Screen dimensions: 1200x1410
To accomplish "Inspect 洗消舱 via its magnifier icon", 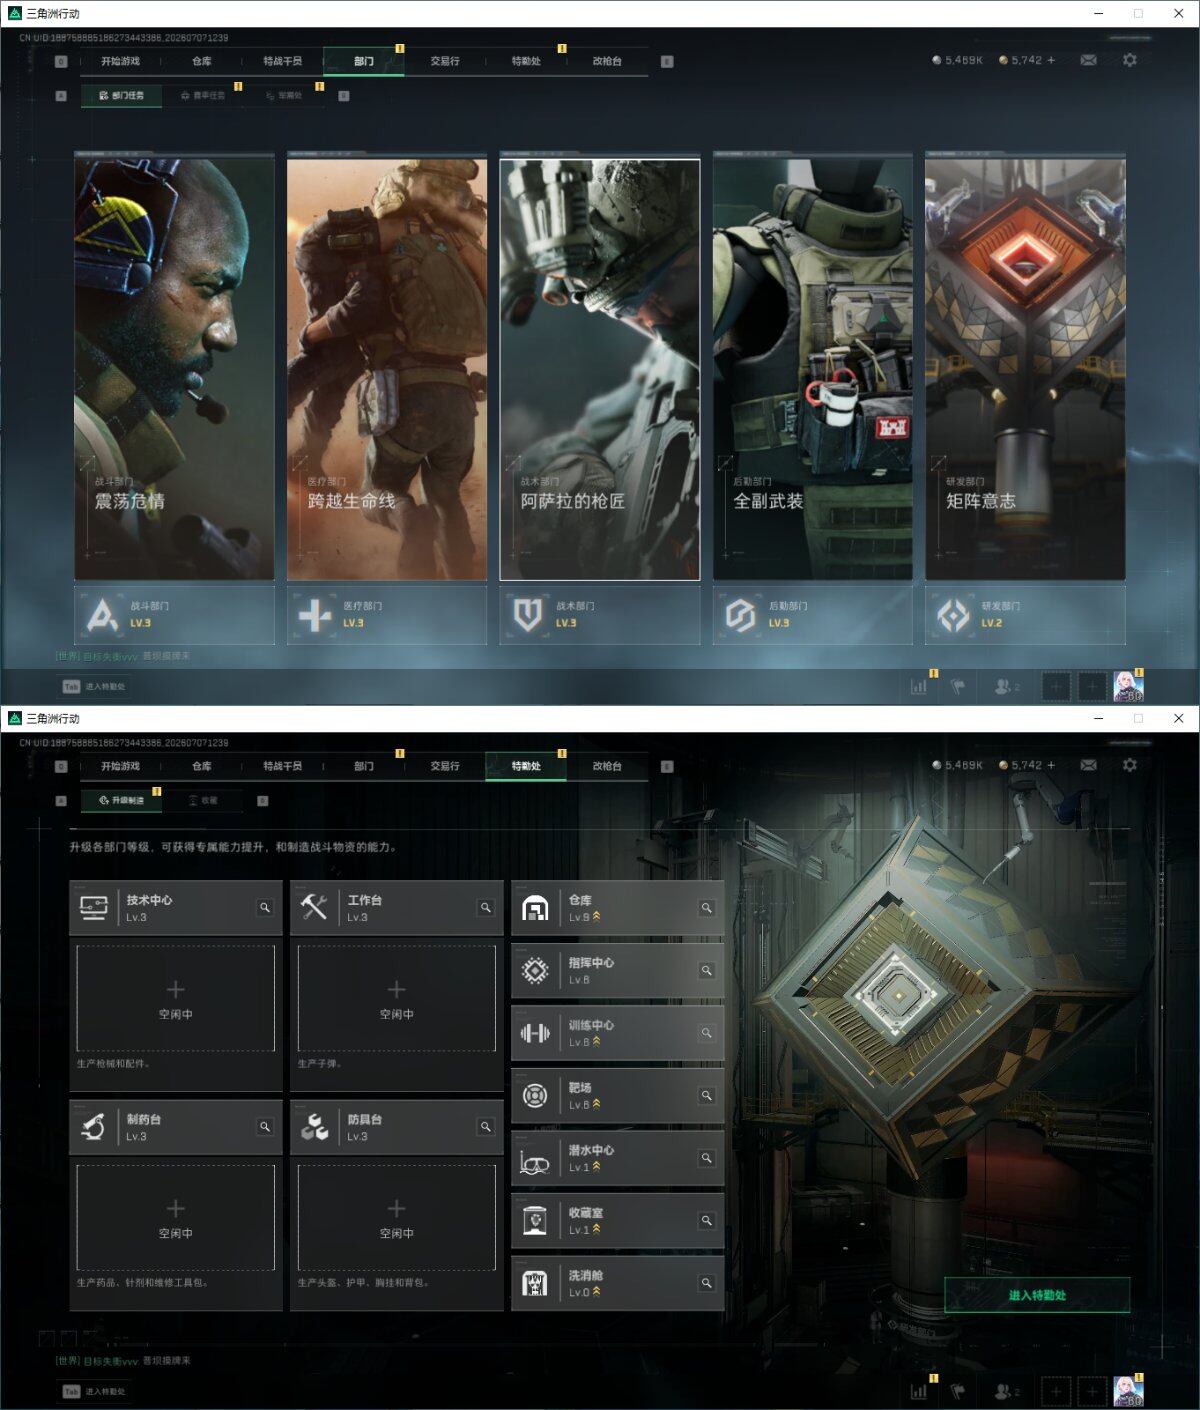I will click(x=707, y=1283).
